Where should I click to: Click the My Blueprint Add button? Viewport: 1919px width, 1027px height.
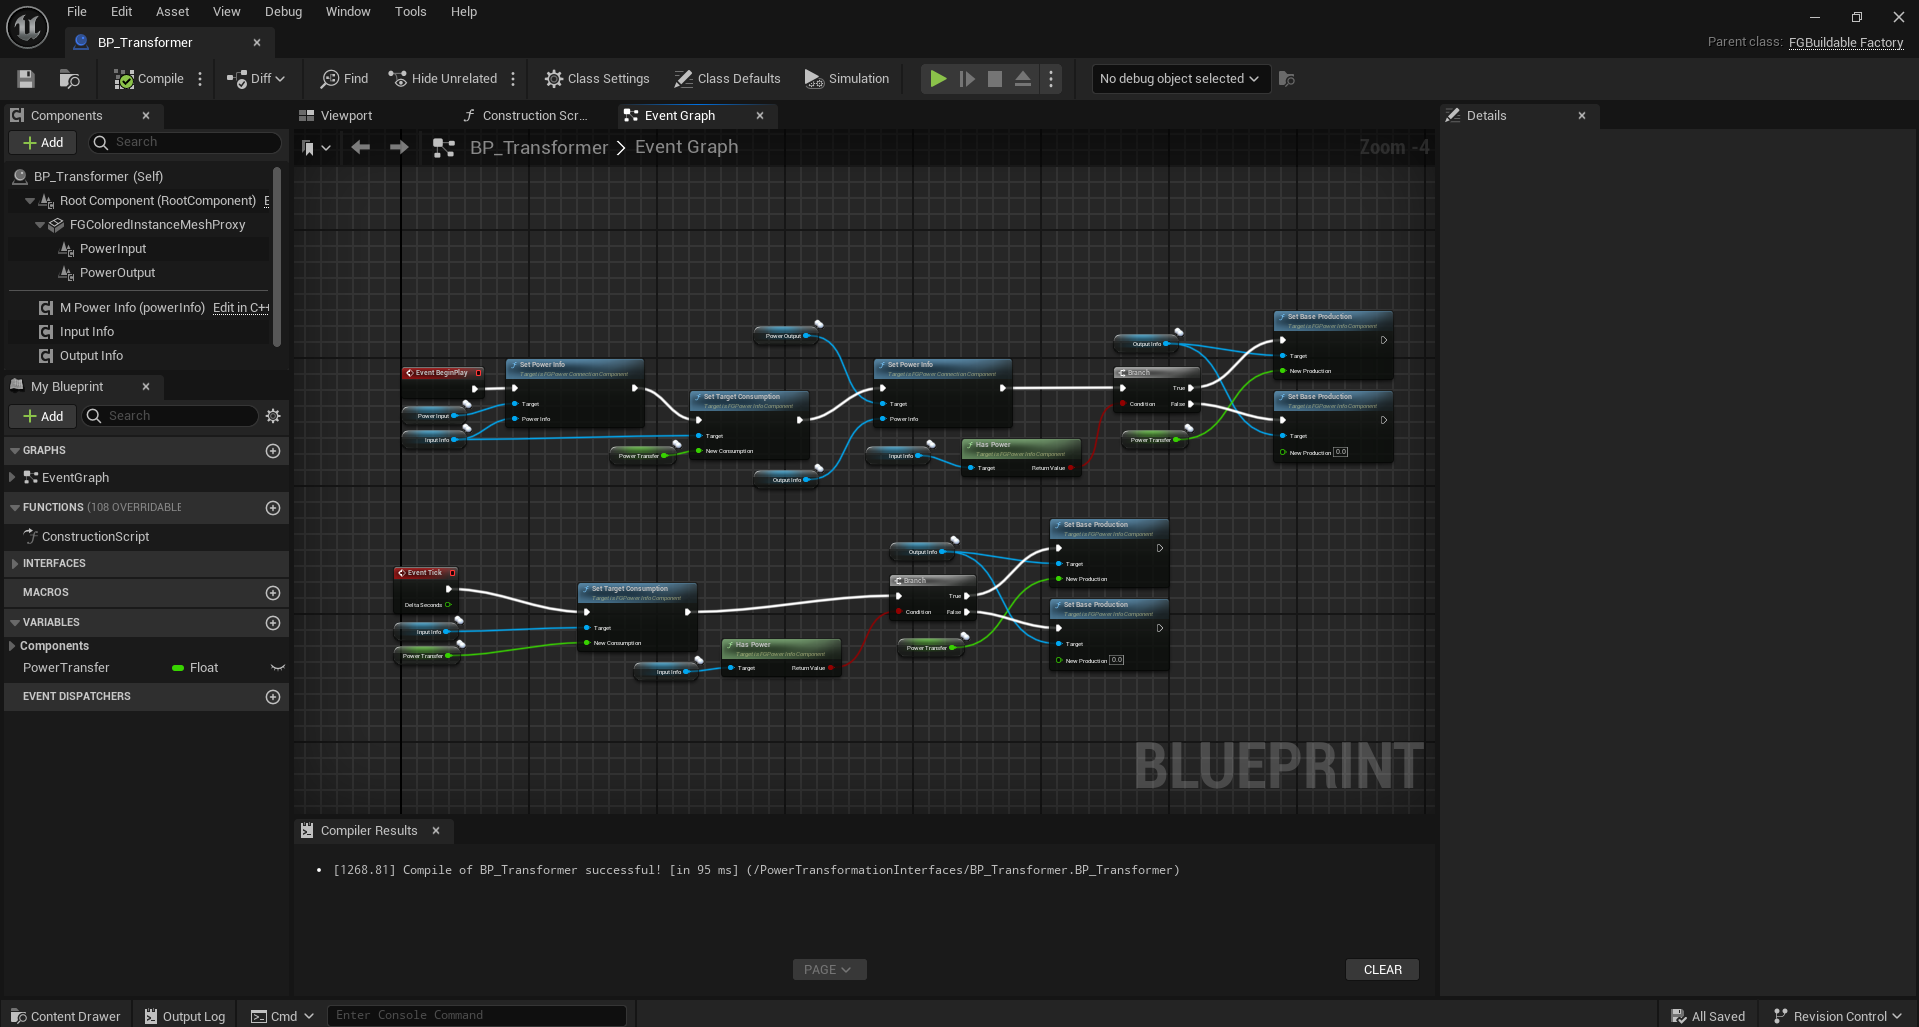coord(43,417)
